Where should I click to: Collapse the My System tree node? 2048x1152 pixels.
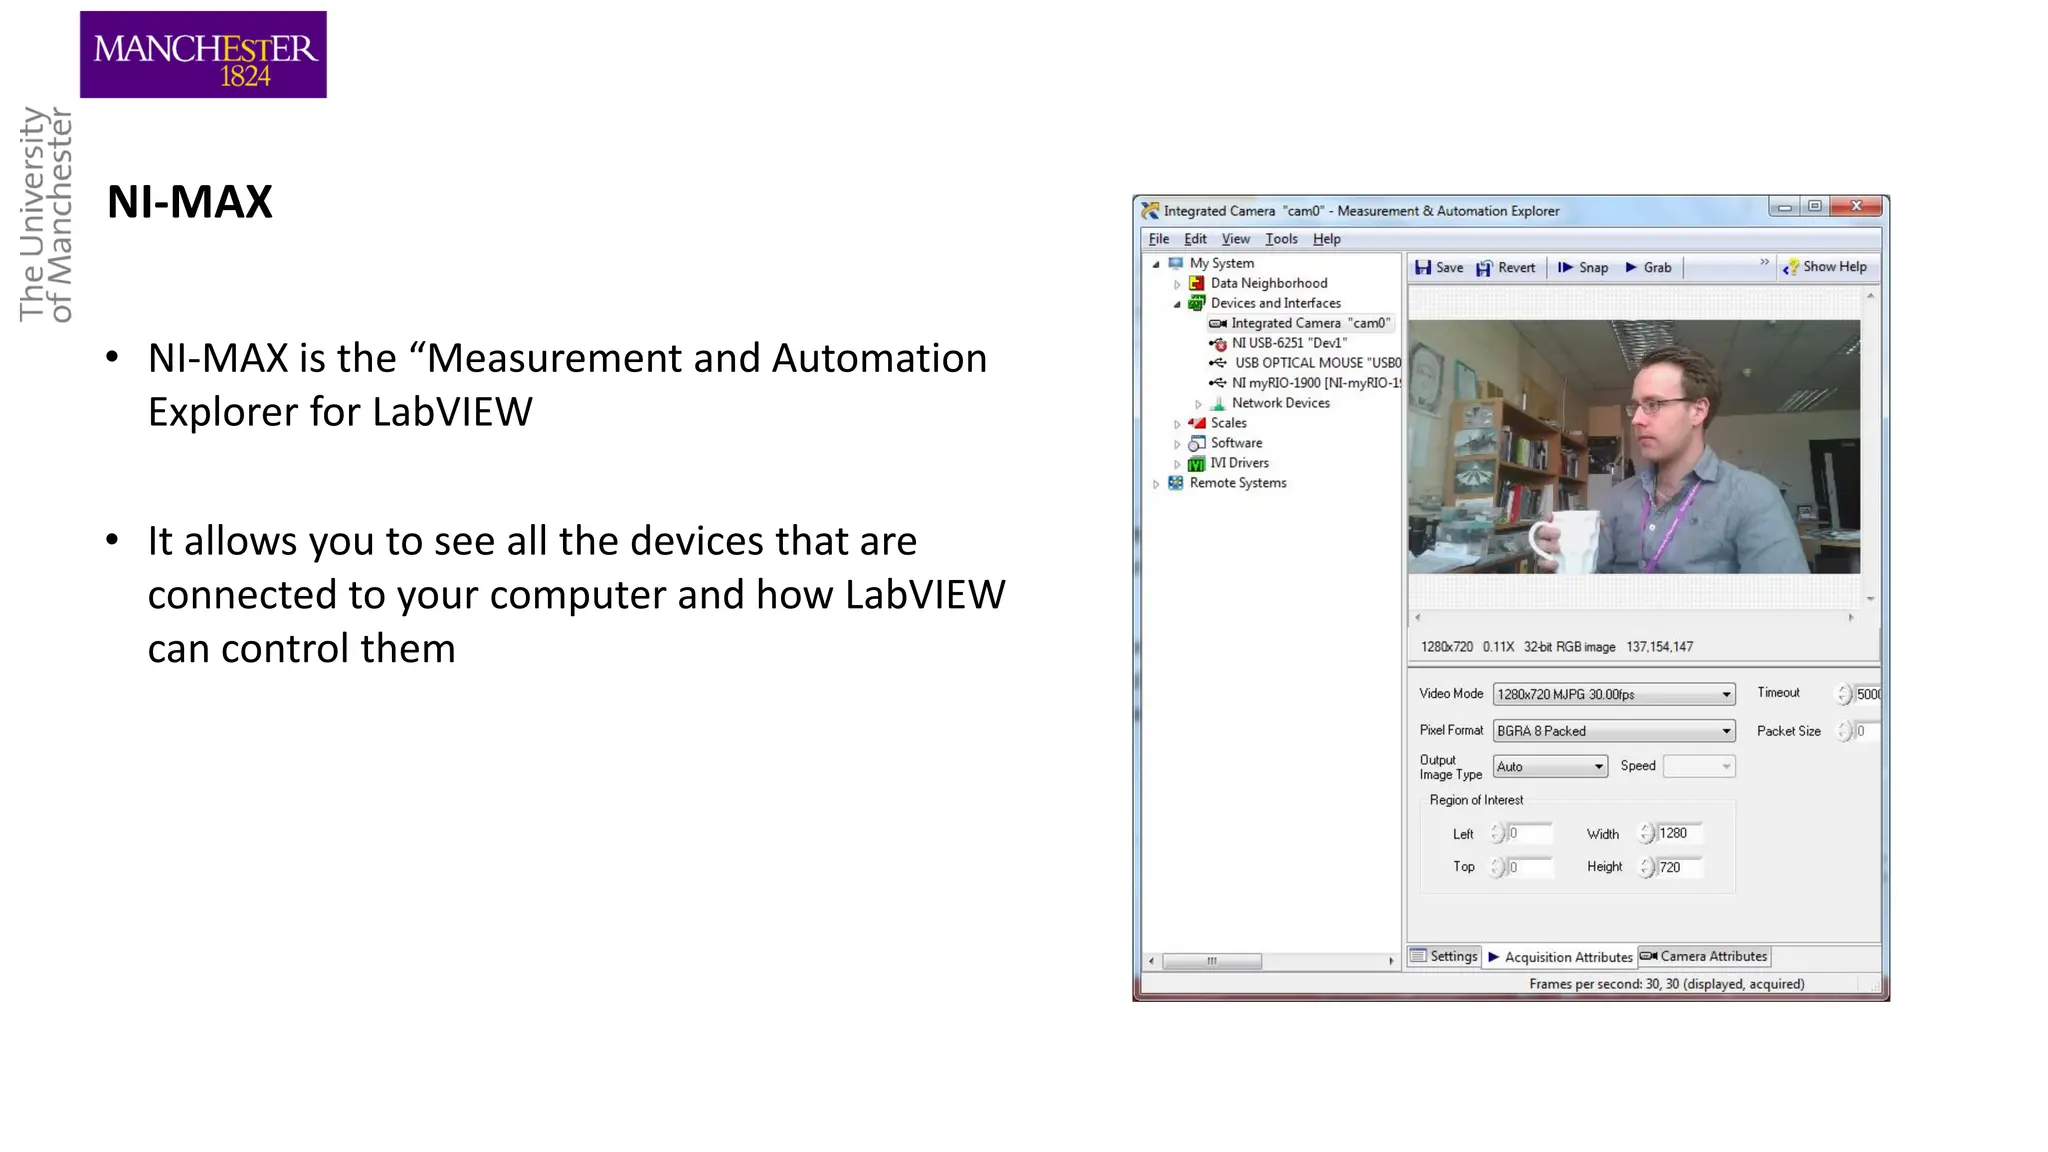tap(1157, 264)
